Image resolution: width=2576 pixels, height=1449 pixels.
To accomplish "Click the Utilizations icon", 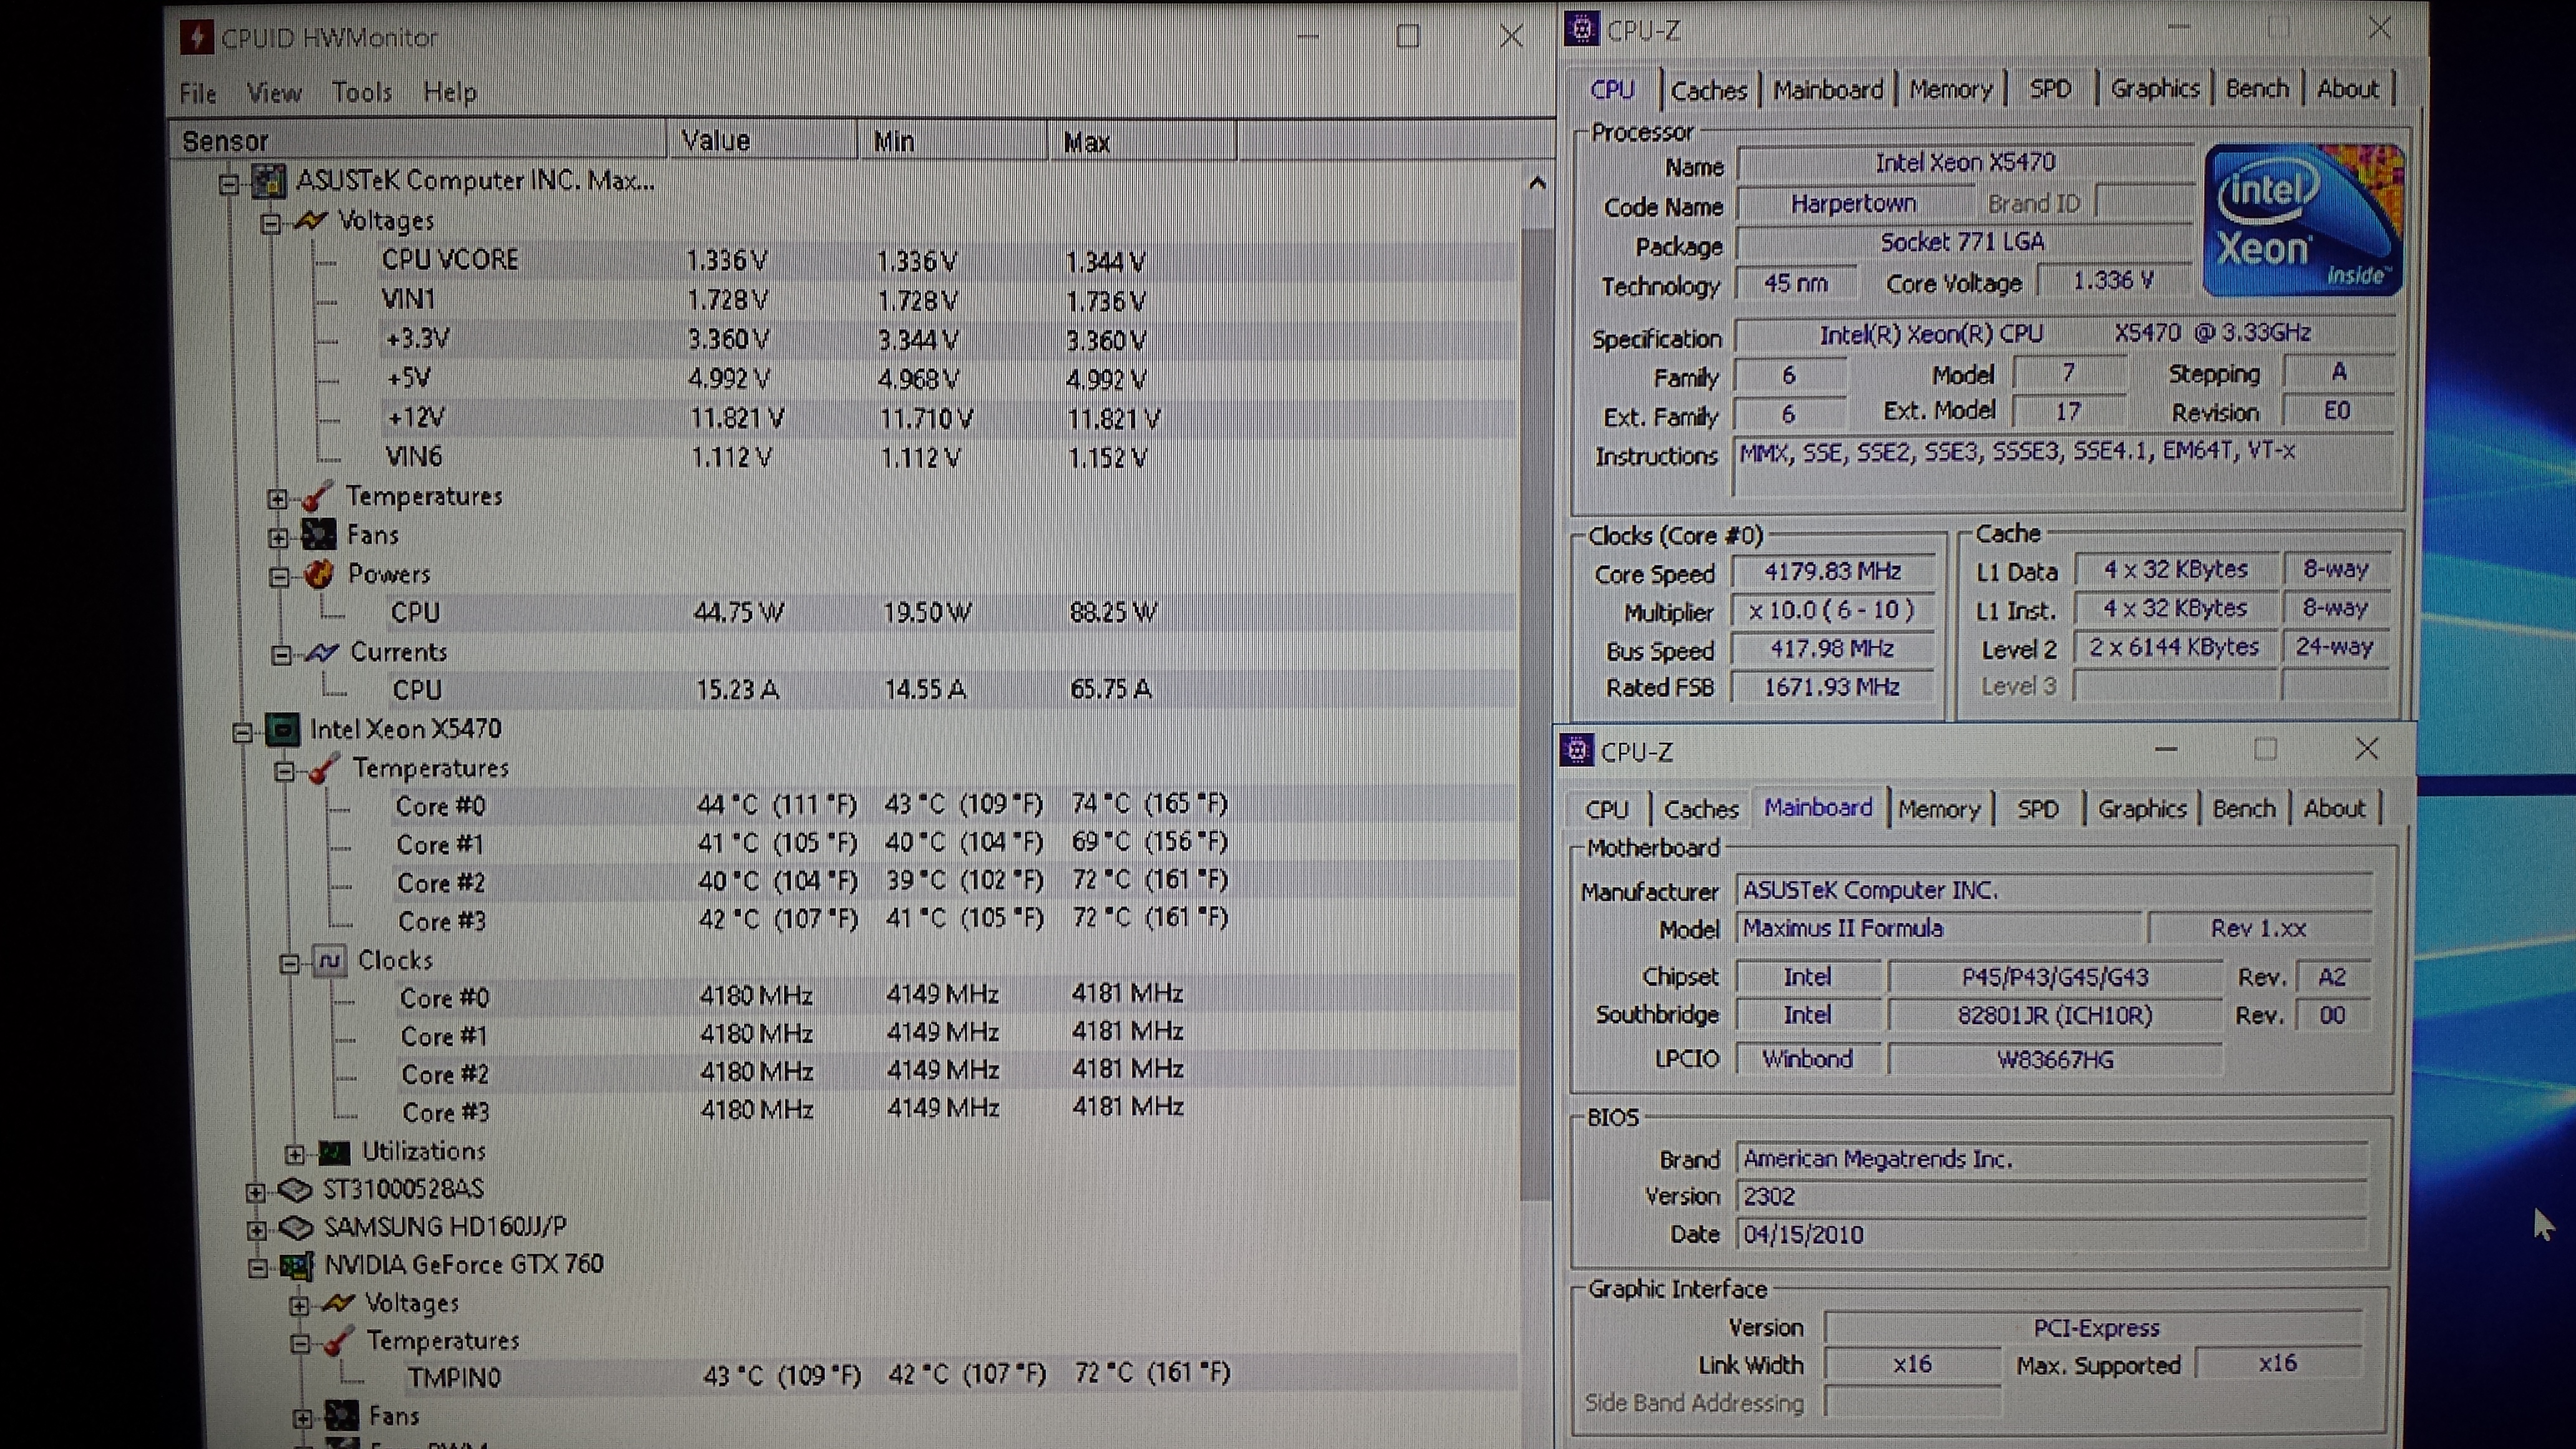I will pyautogui.click(x=334, y=1152).
